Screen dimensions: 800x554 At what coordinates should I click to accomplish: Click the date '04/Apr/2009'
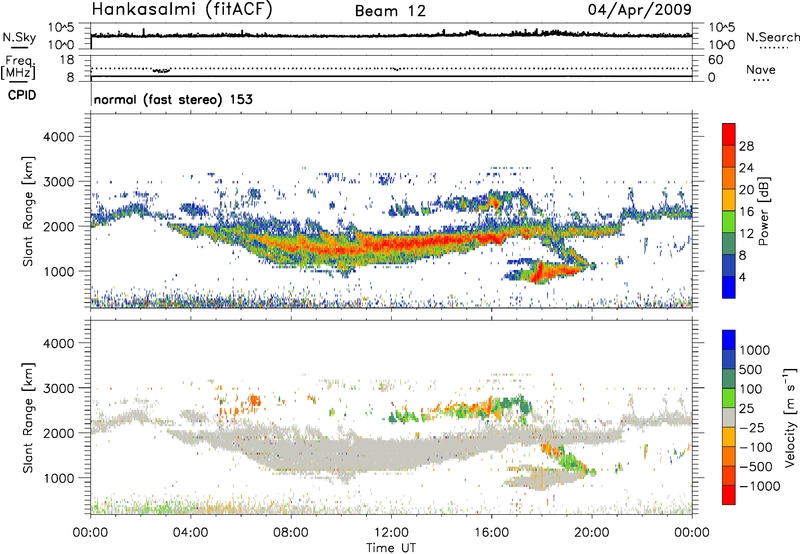tap(640, 10)
